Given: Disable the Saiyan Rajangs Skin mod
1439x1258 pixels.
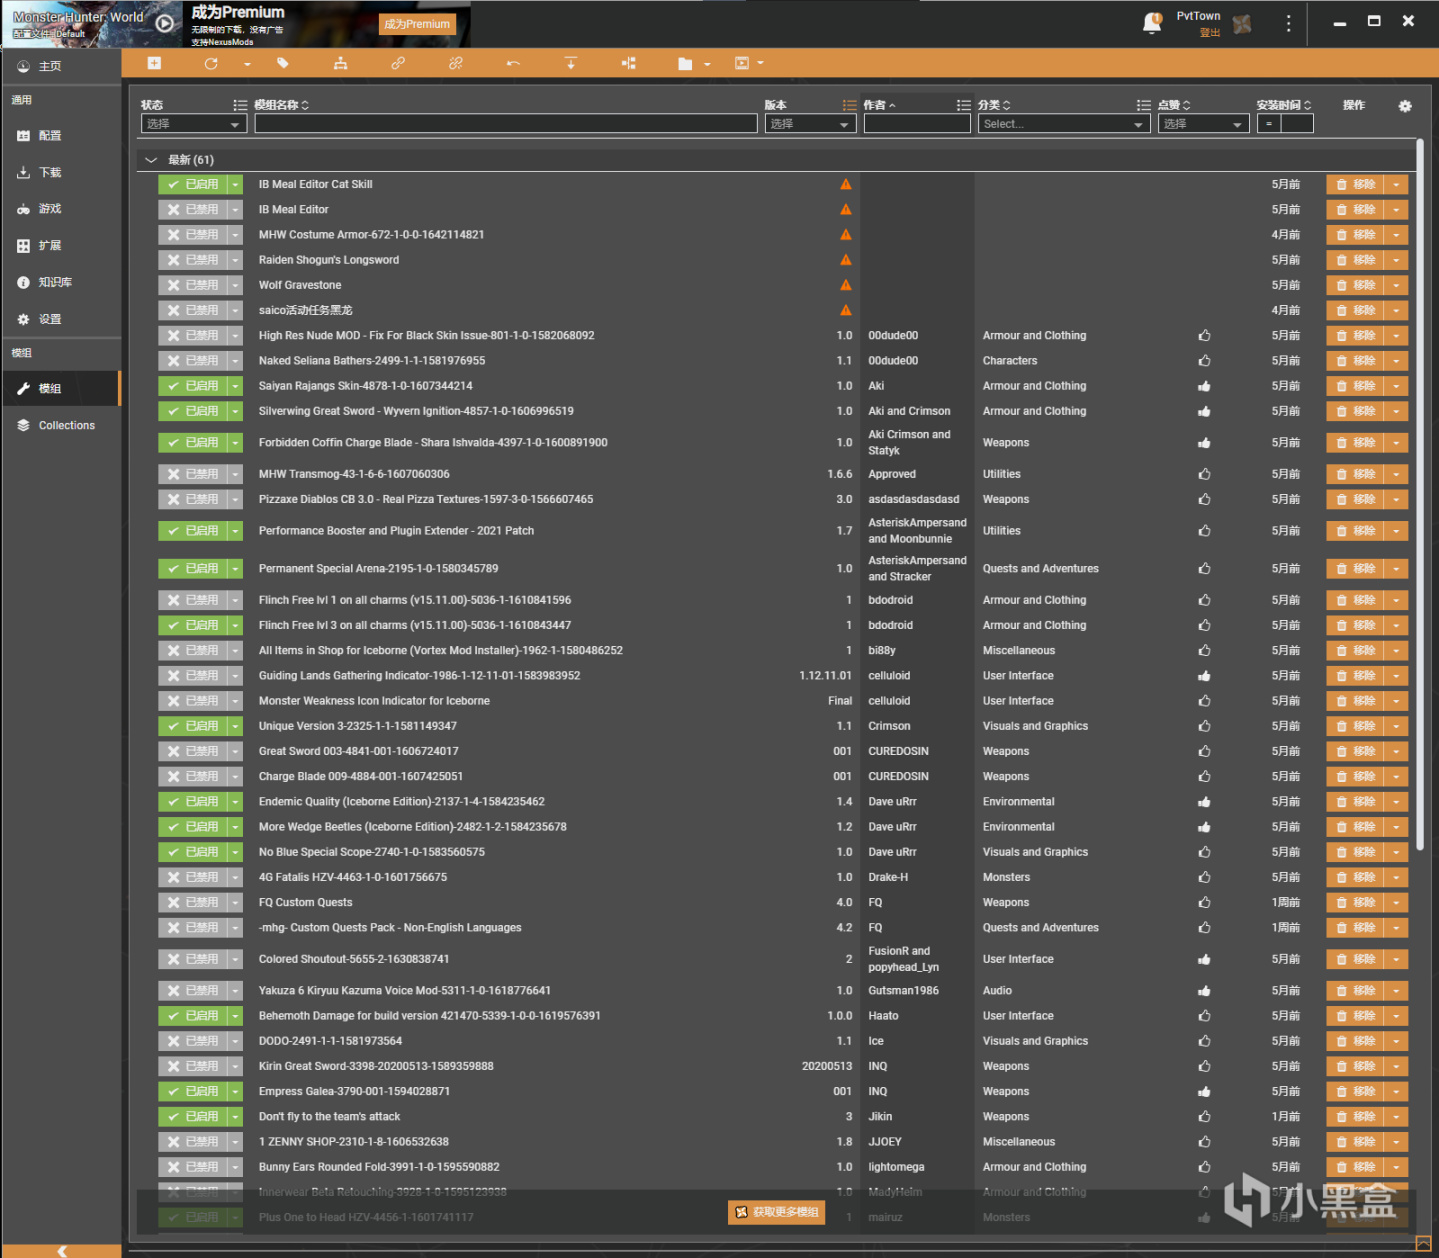Looking at the screenshot, I should pyautogui.click(x=192, y=386).
